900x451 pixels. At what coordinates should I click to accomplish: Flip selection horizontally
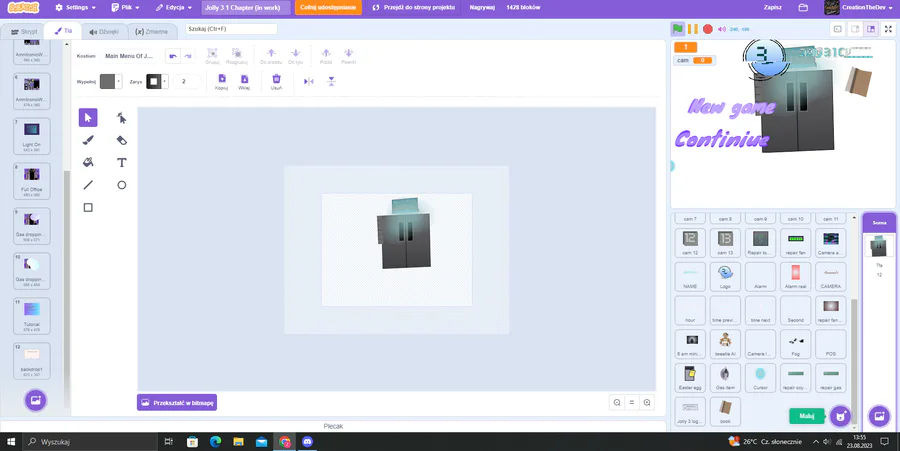pos(309,81)
